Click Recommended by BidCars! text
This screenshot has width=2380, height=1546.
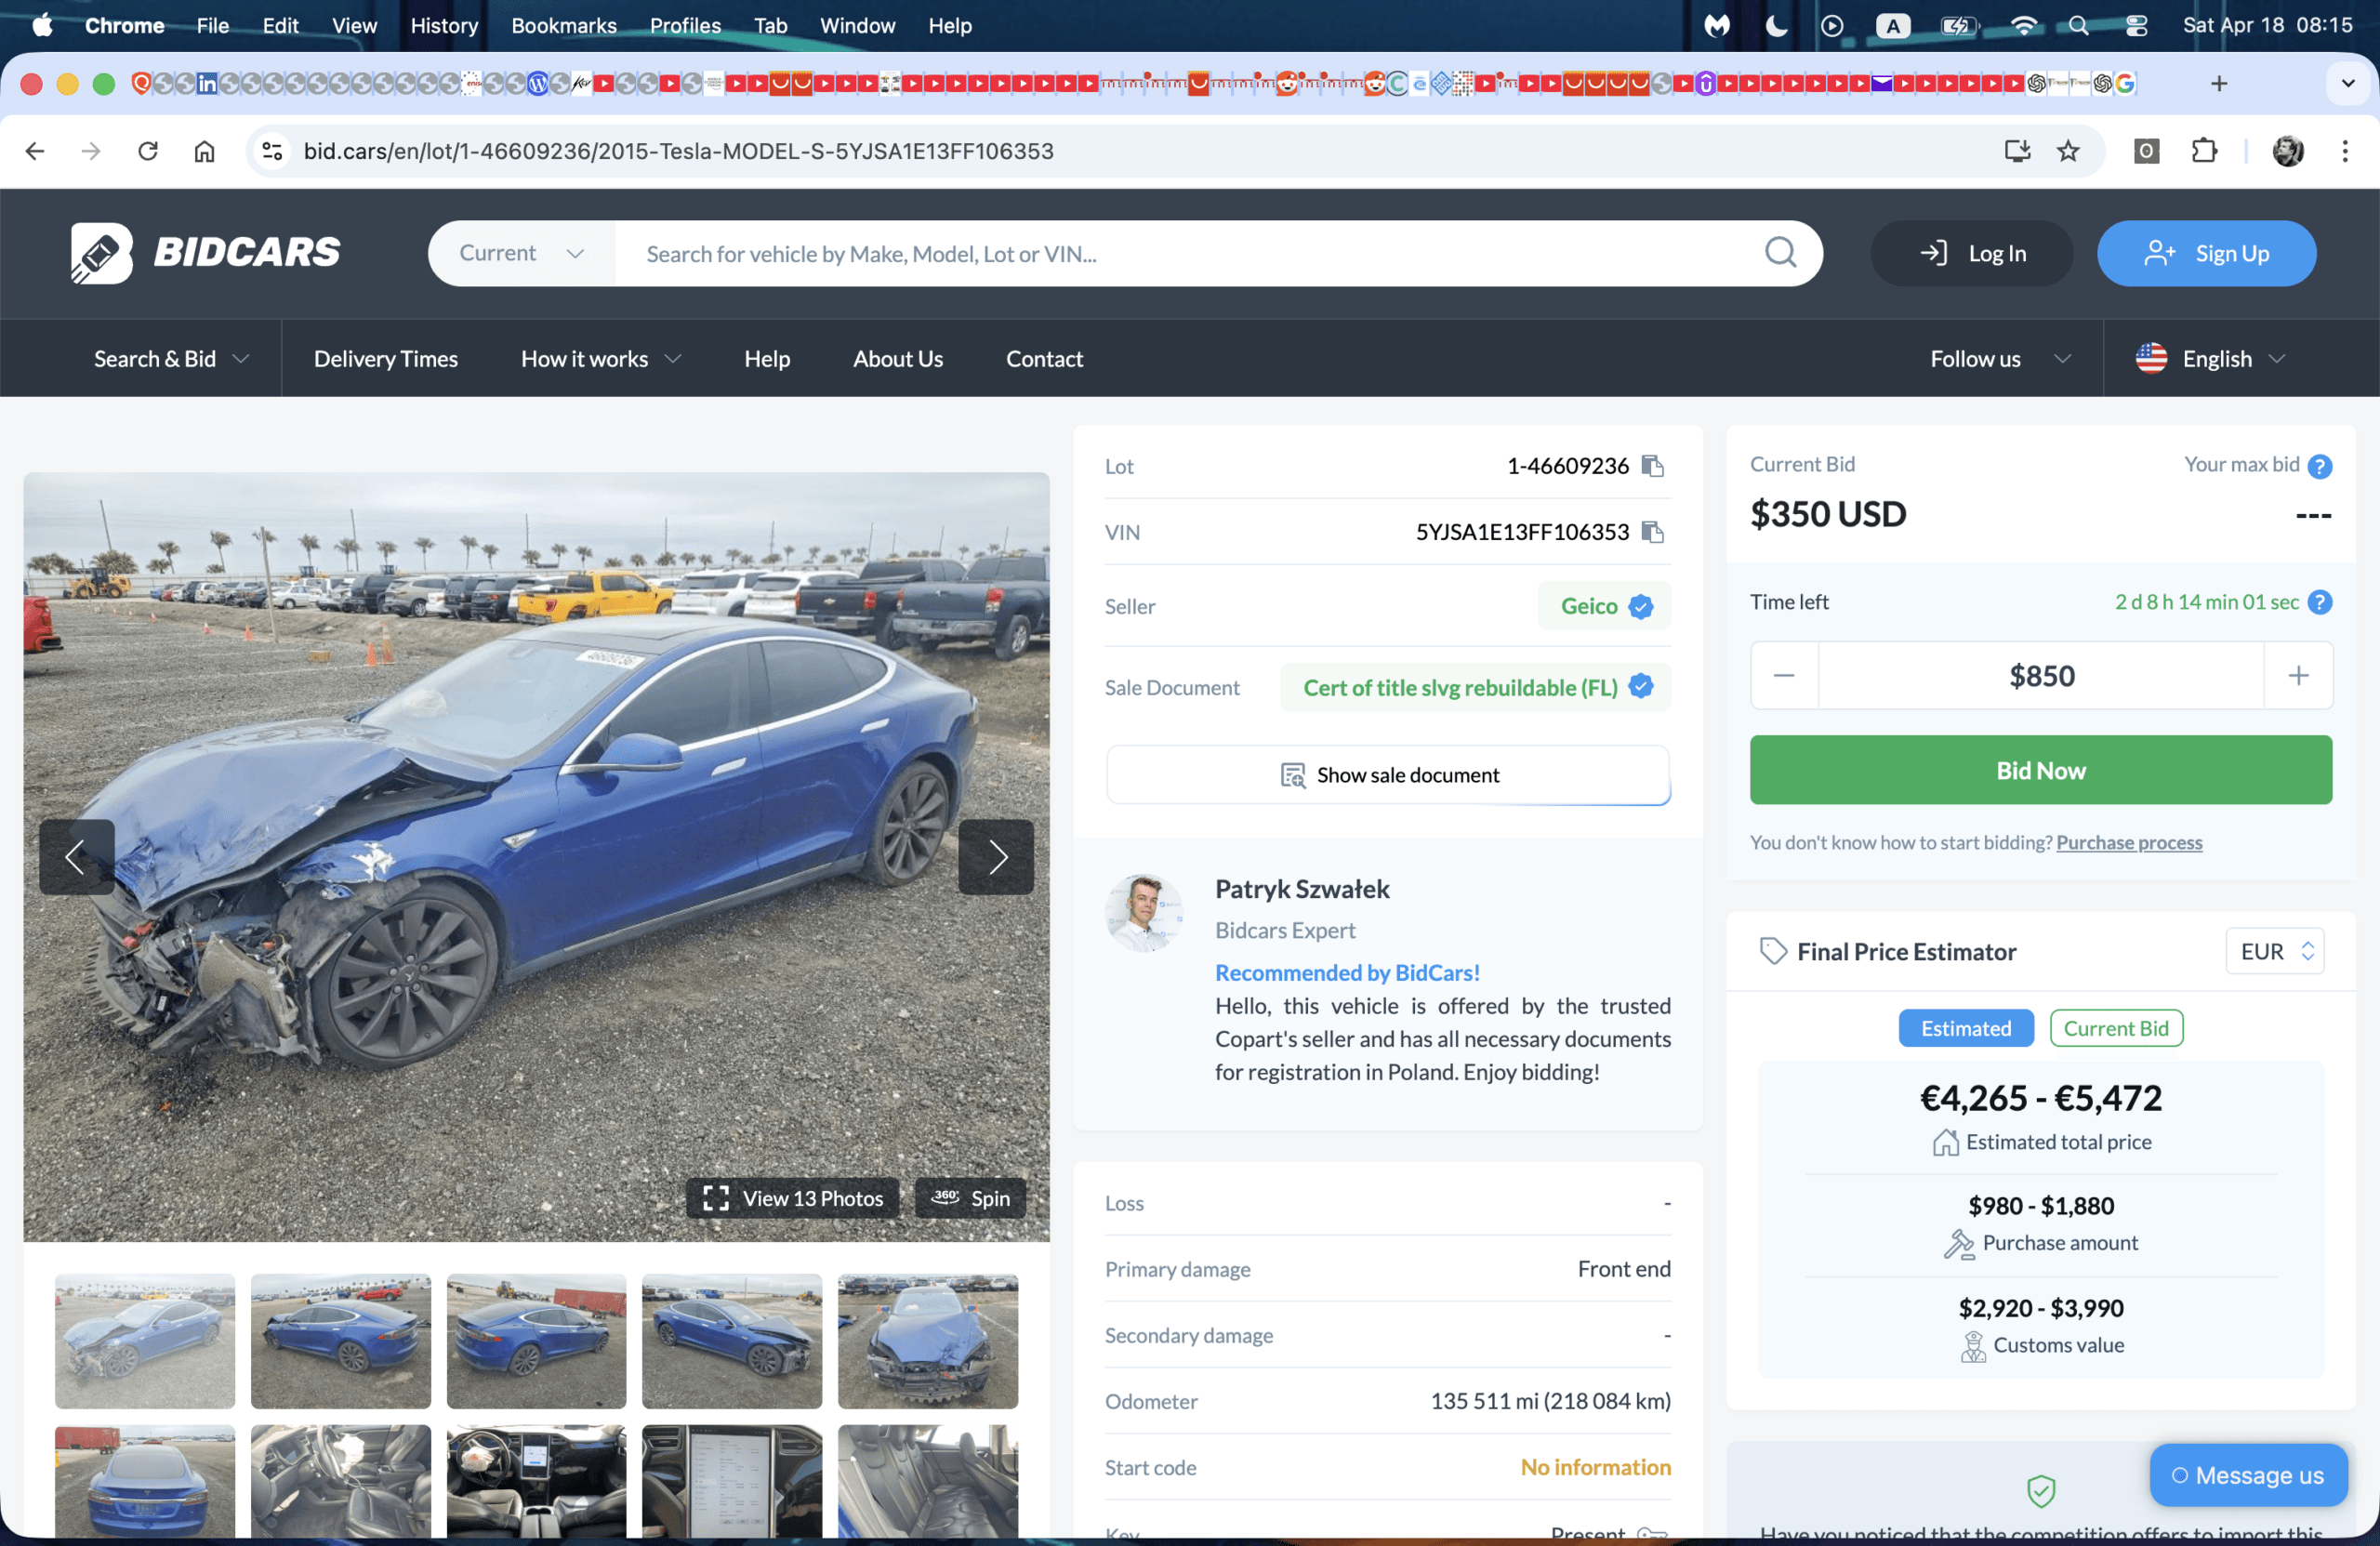pyautogui.click(x=1347, y=972)
